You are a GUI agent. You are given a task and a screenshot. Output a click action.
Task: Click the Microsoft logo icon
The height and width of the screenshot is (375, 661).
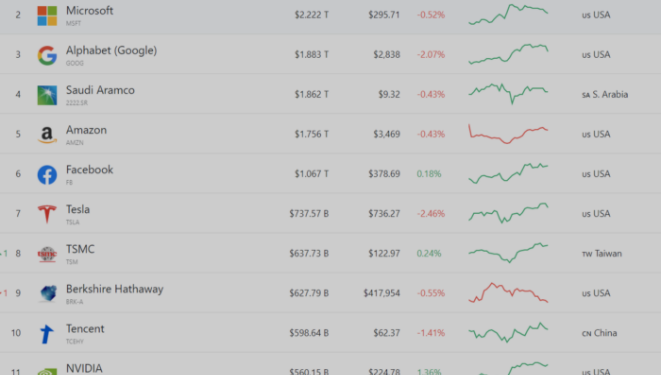click(47, 16)
